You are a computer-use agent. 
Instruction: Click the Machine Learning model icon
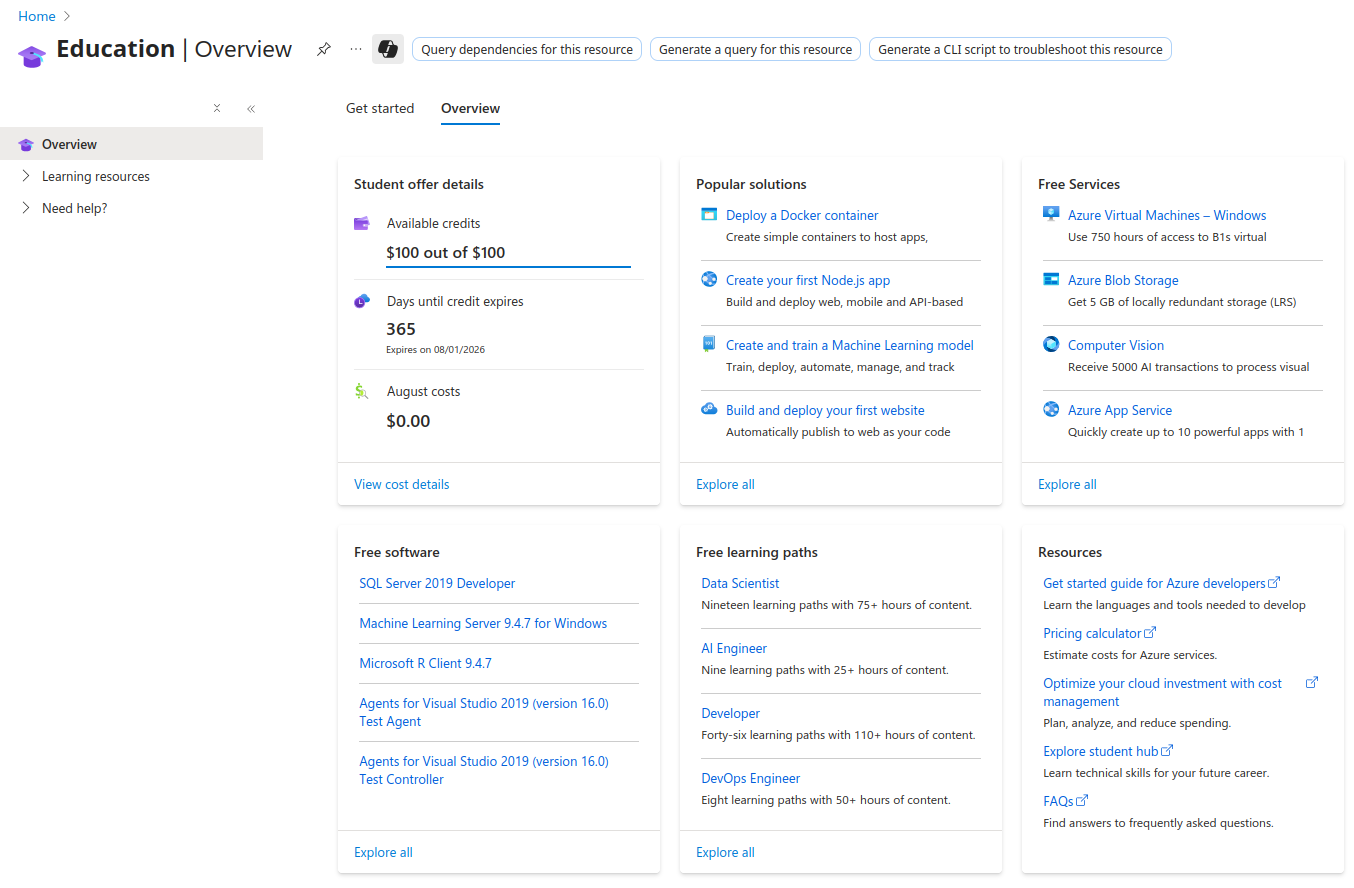click(x=709, y=343)
